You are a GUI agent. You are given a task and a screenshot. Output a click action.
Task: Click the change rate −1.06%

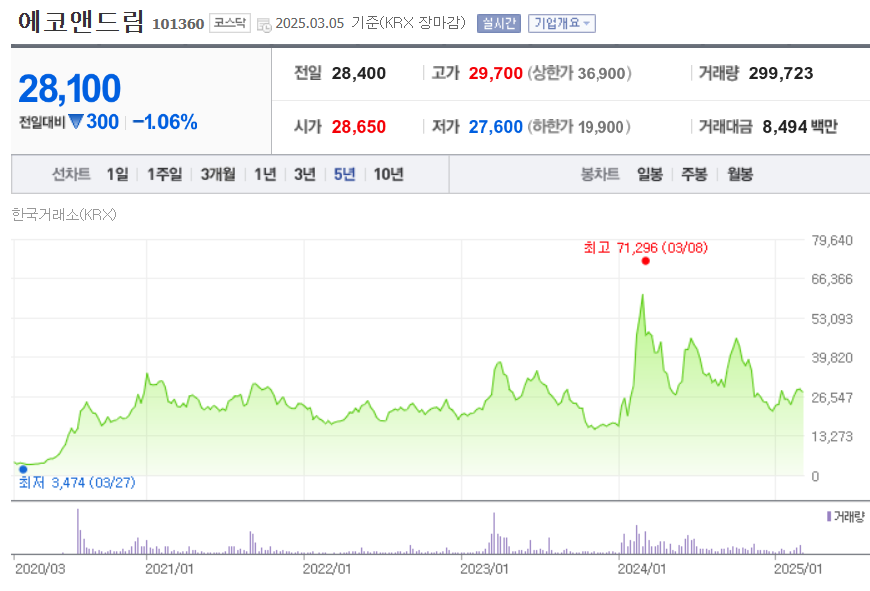[165, 122]
